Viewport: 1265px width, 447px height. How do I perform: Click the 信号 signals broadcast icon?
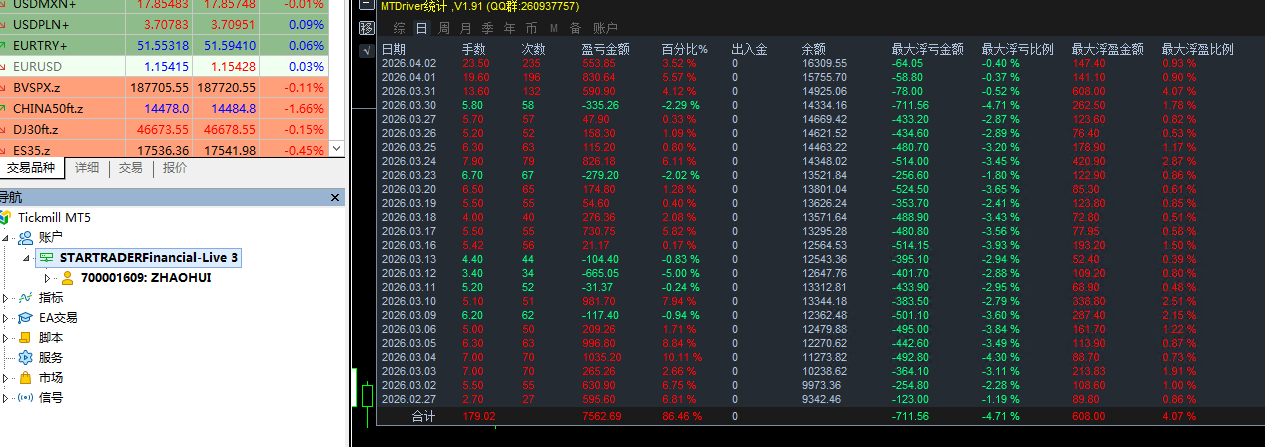26,397
